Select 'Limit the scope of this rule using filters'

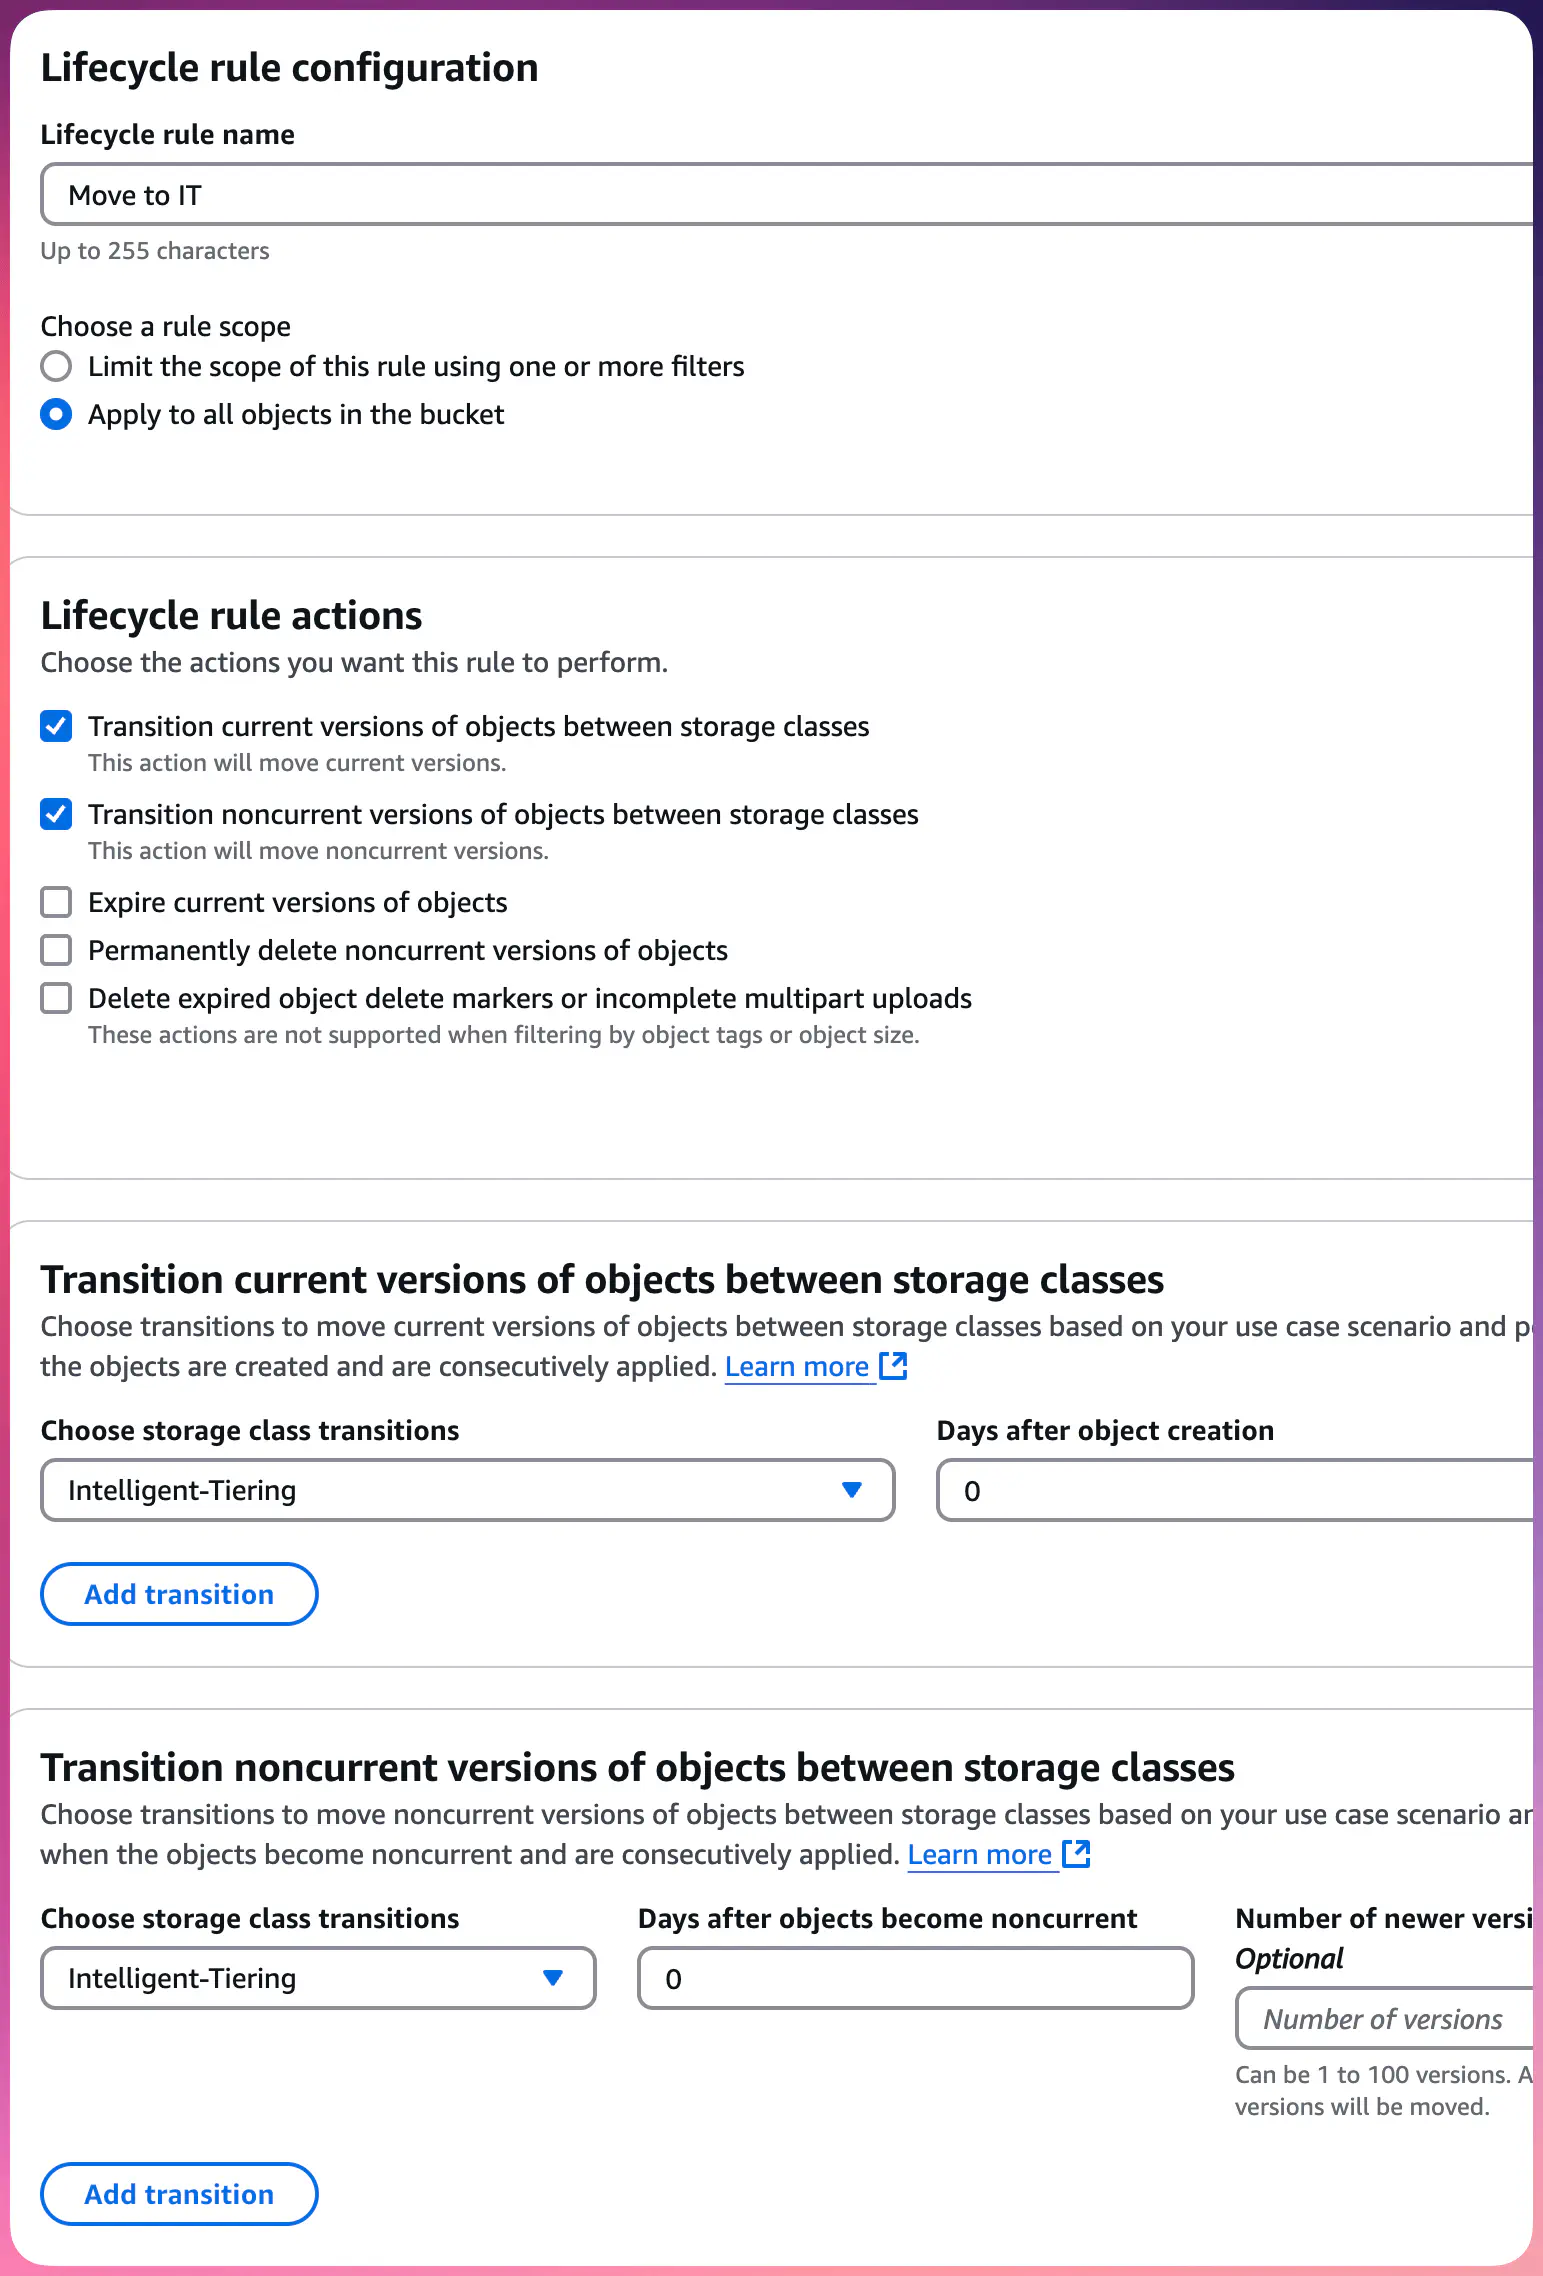57,366
